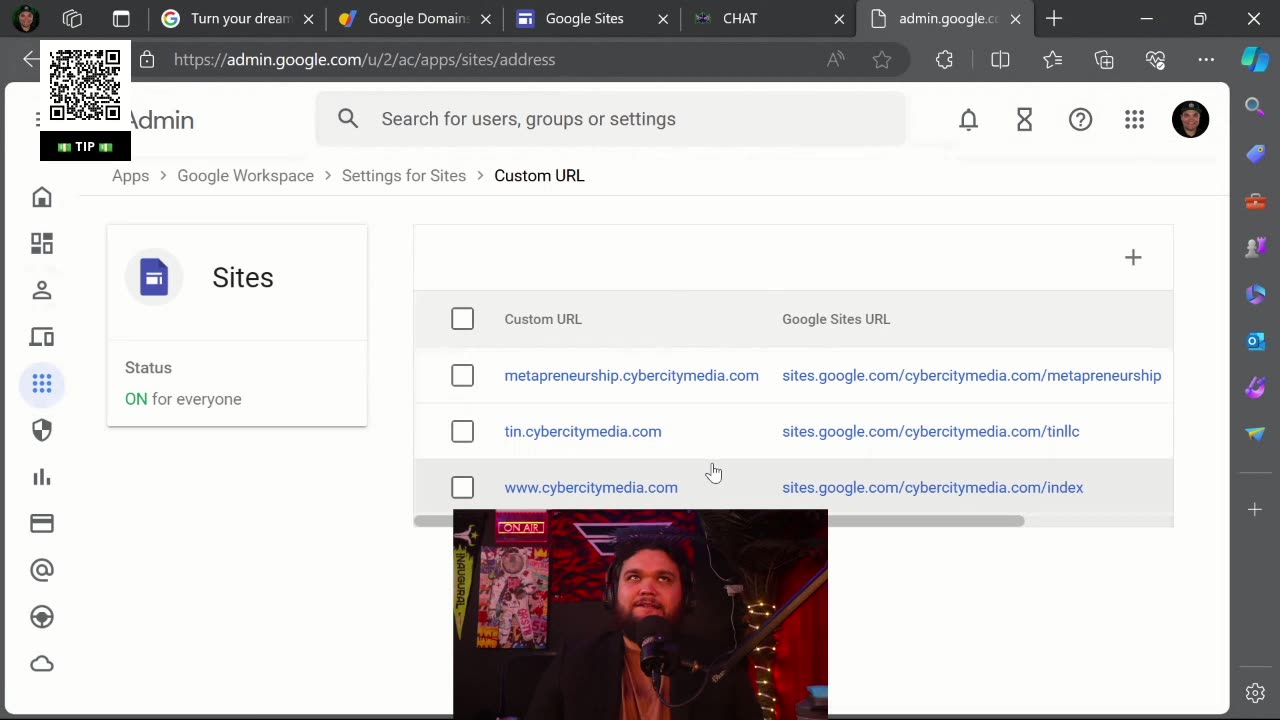Viewport: 1280px width, 720px height.
Task: Go to Google Workspace breadcrumb
Action: (x=245, y=176)
